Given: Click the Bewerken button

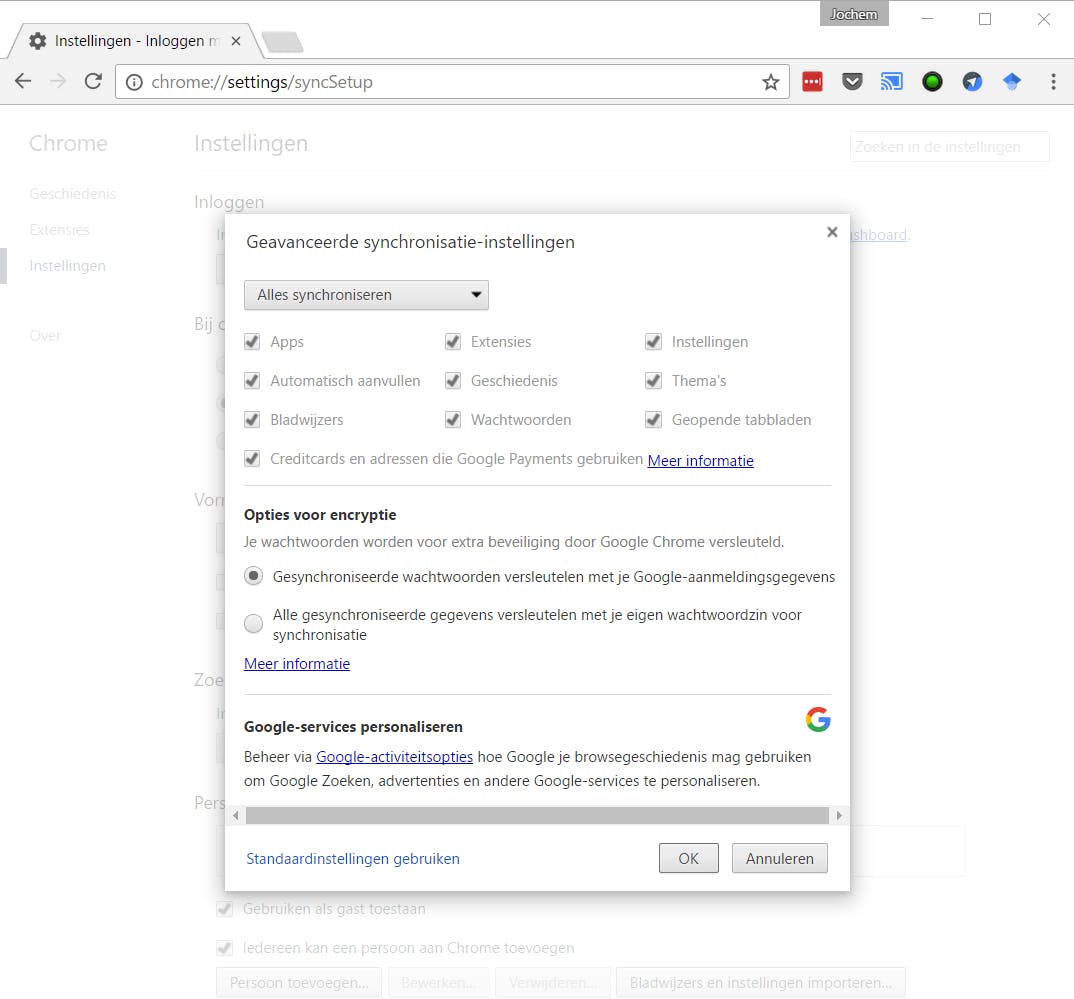Looking at the screenshot, I should click(x=439, y=983).
